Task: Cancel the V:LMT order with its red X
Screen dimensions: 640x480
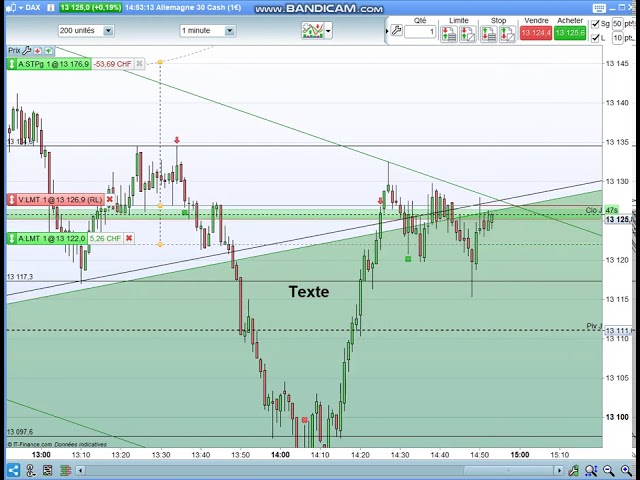Action: (109, 200)
